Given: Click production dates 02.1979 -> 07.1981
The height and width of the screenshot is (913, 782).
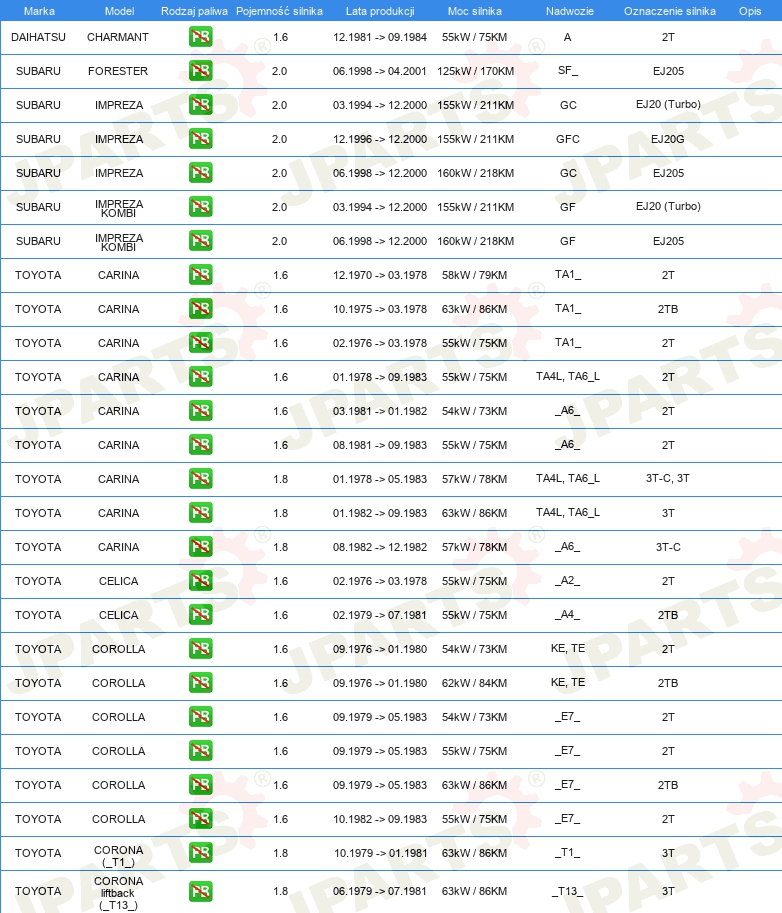Looking at the screenshot, I should [380, 615].
